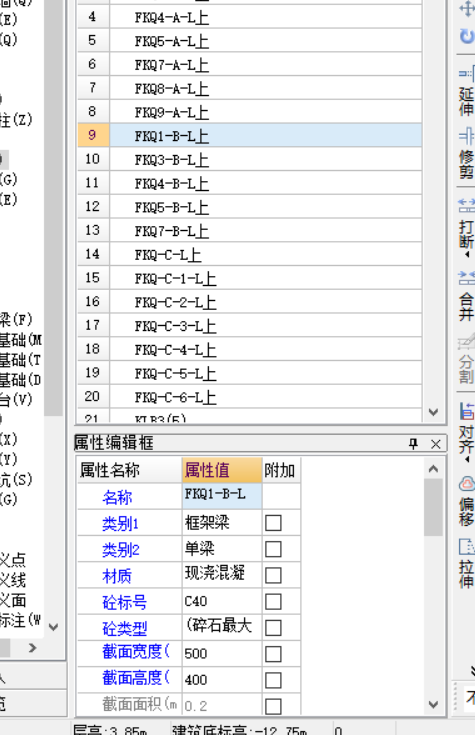Image resolution: width=475 pixels, height=735 pixels.
Task: Toggle 附加 checkbox for 砼类型
Action: 273,628
